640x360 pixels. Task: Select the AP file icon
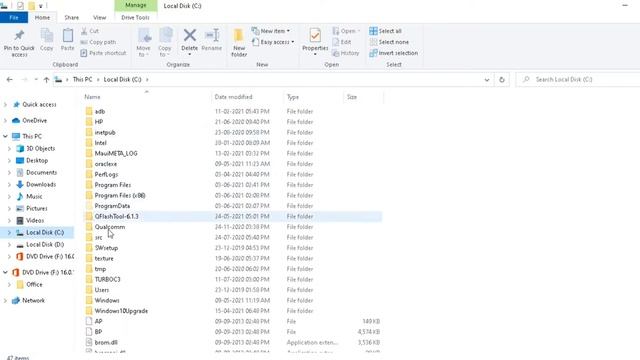[89, 321]
